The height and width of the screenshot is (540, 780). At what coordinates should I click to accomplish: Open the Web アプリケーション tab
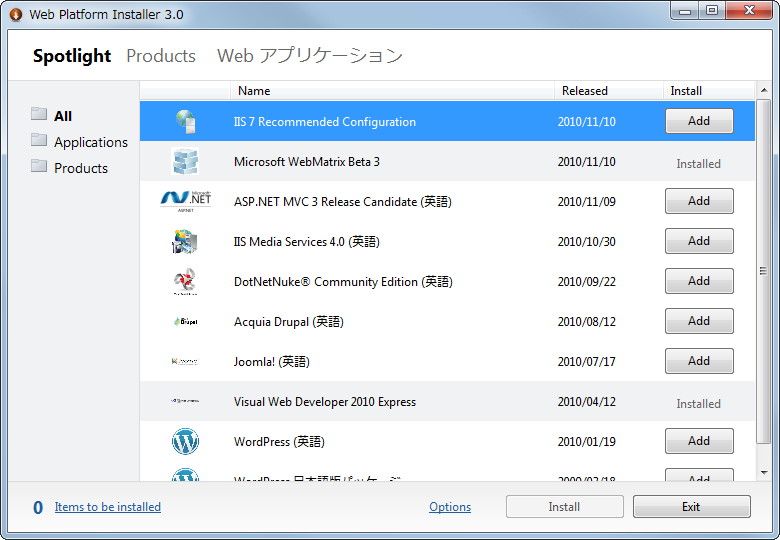pyautogui.click(x=309, y=56)
